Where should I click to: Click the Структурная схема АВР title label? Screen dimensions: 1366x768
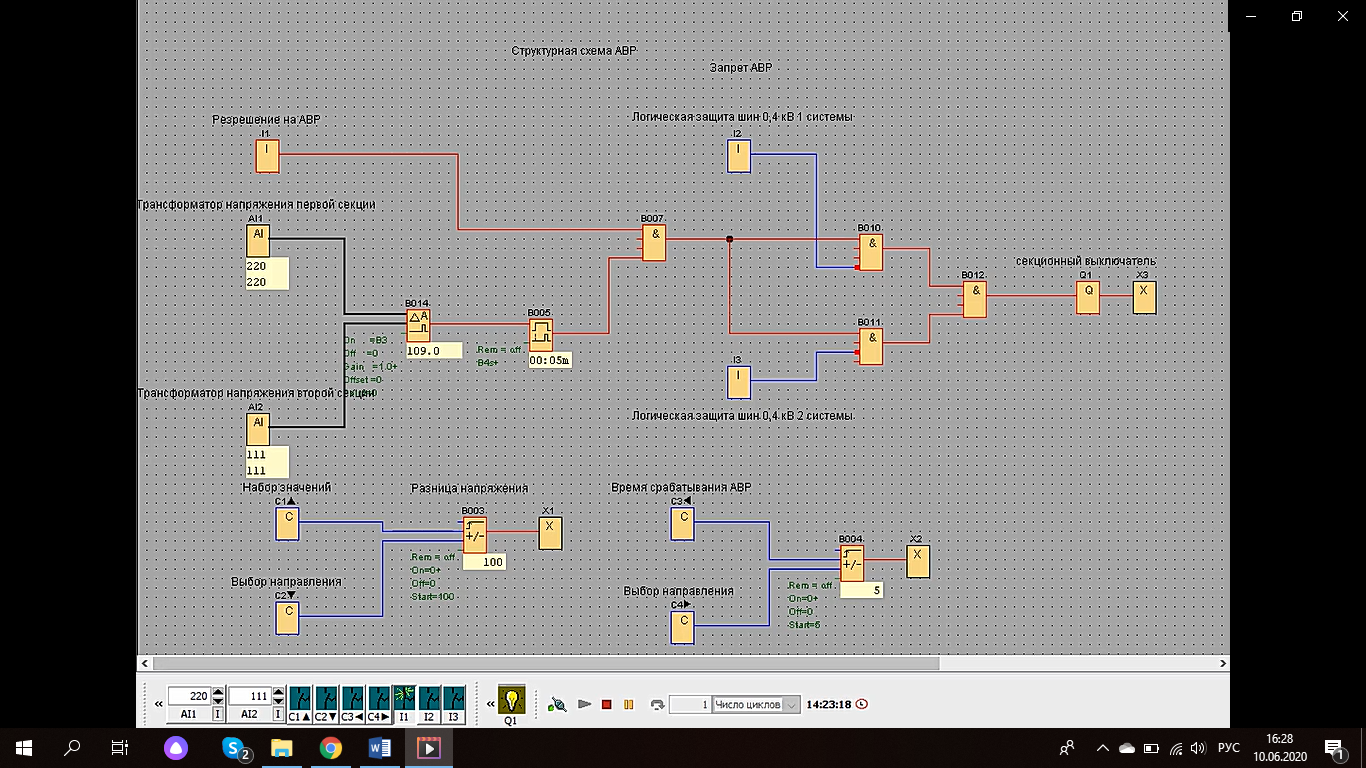coord(573,50)
